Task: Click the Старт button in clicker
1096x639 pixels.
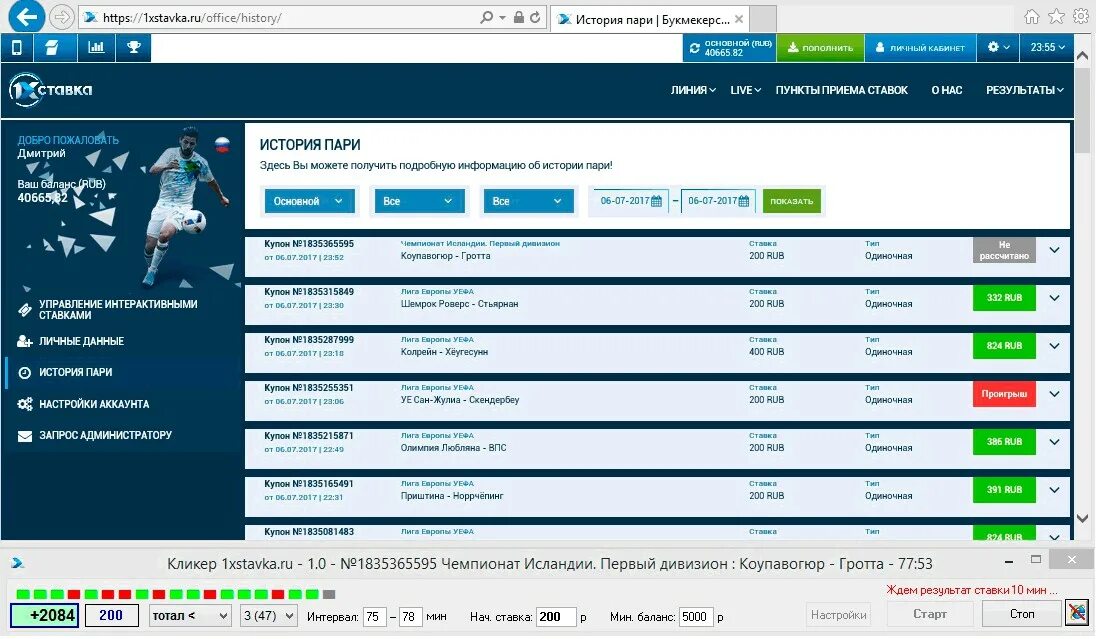Action: pos(930,614)
